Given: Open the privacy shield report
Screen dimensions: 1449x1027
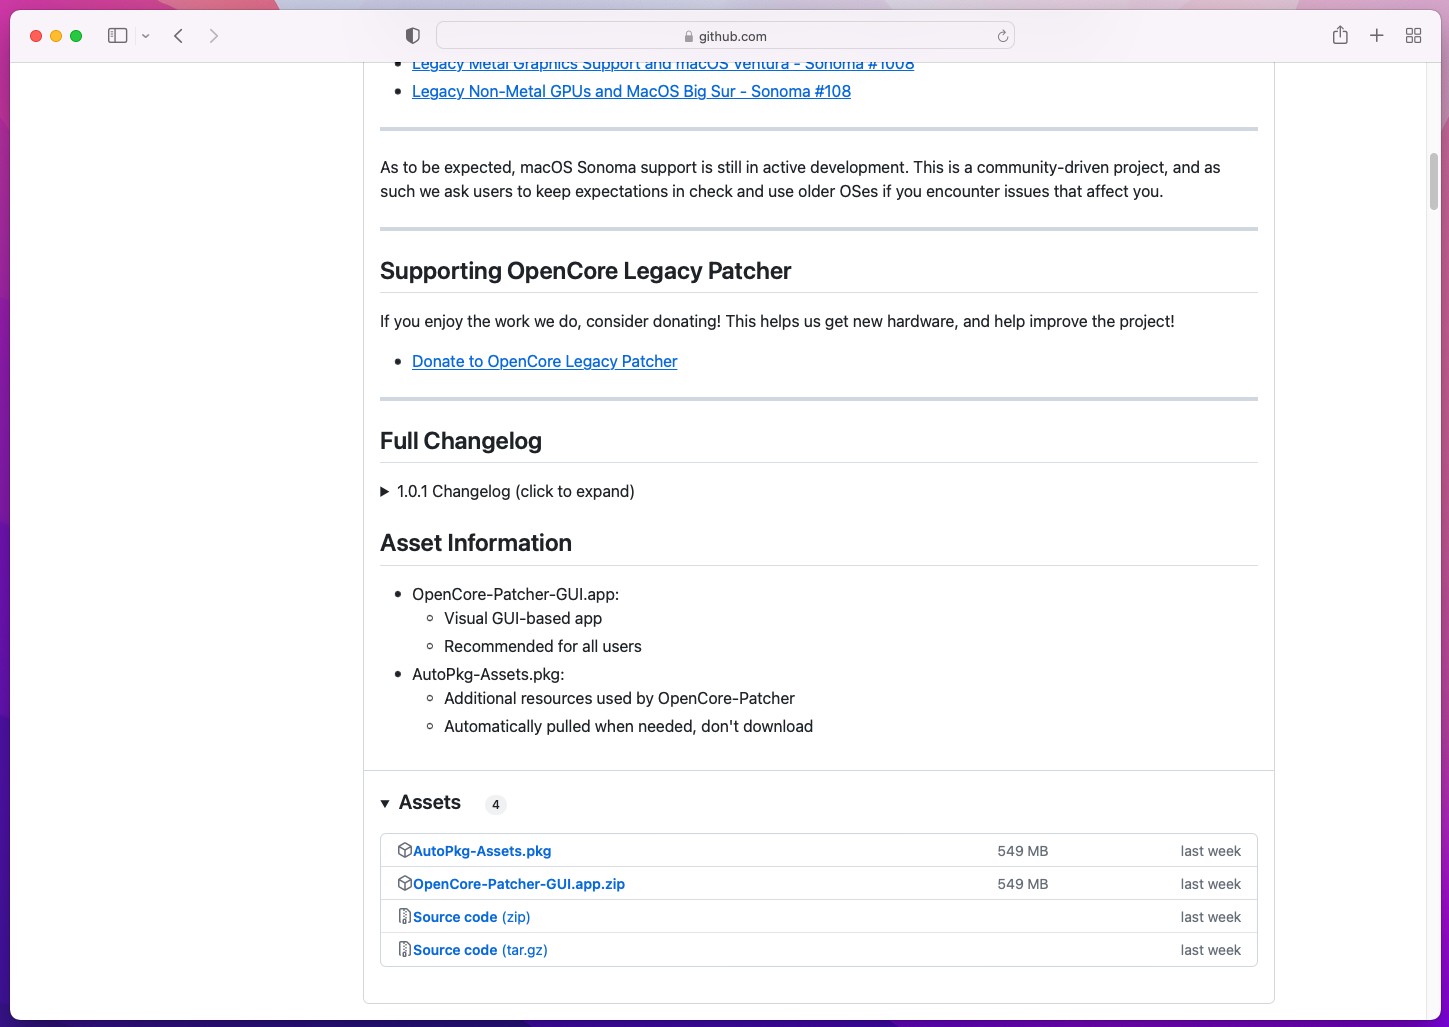Looking at the screenshot, I should pos(412,36).
